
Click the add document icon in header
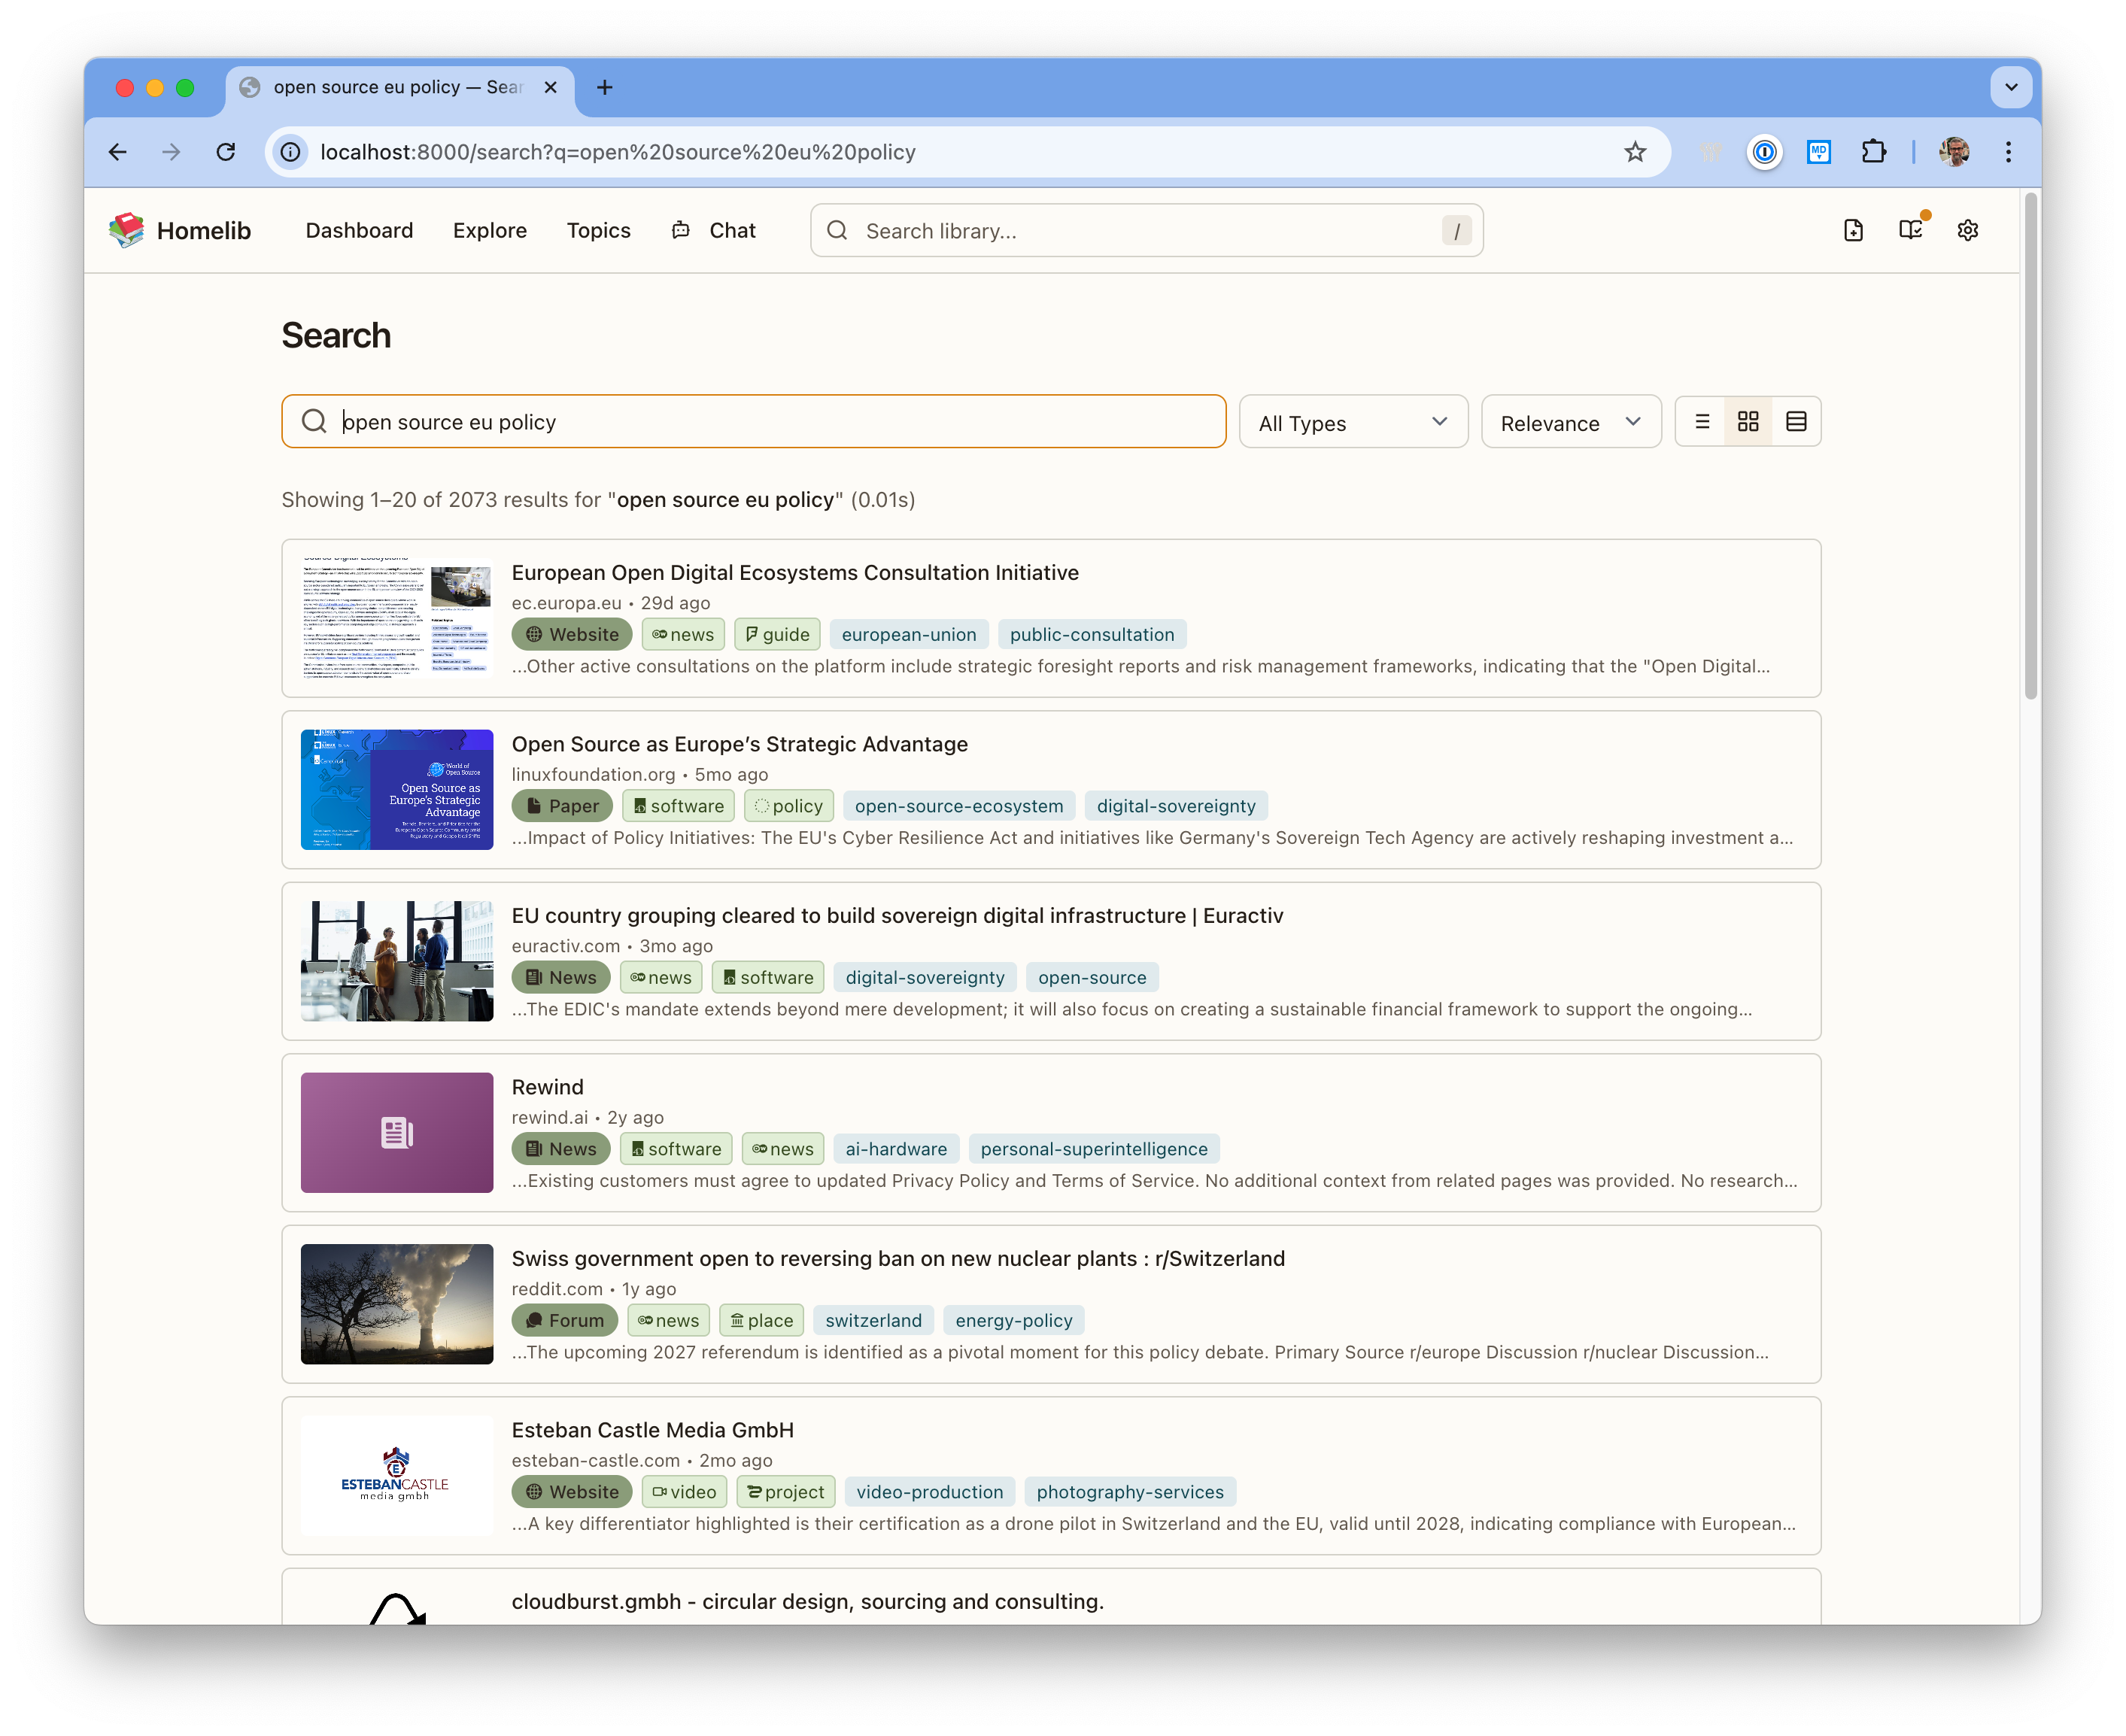[1853, 231]
